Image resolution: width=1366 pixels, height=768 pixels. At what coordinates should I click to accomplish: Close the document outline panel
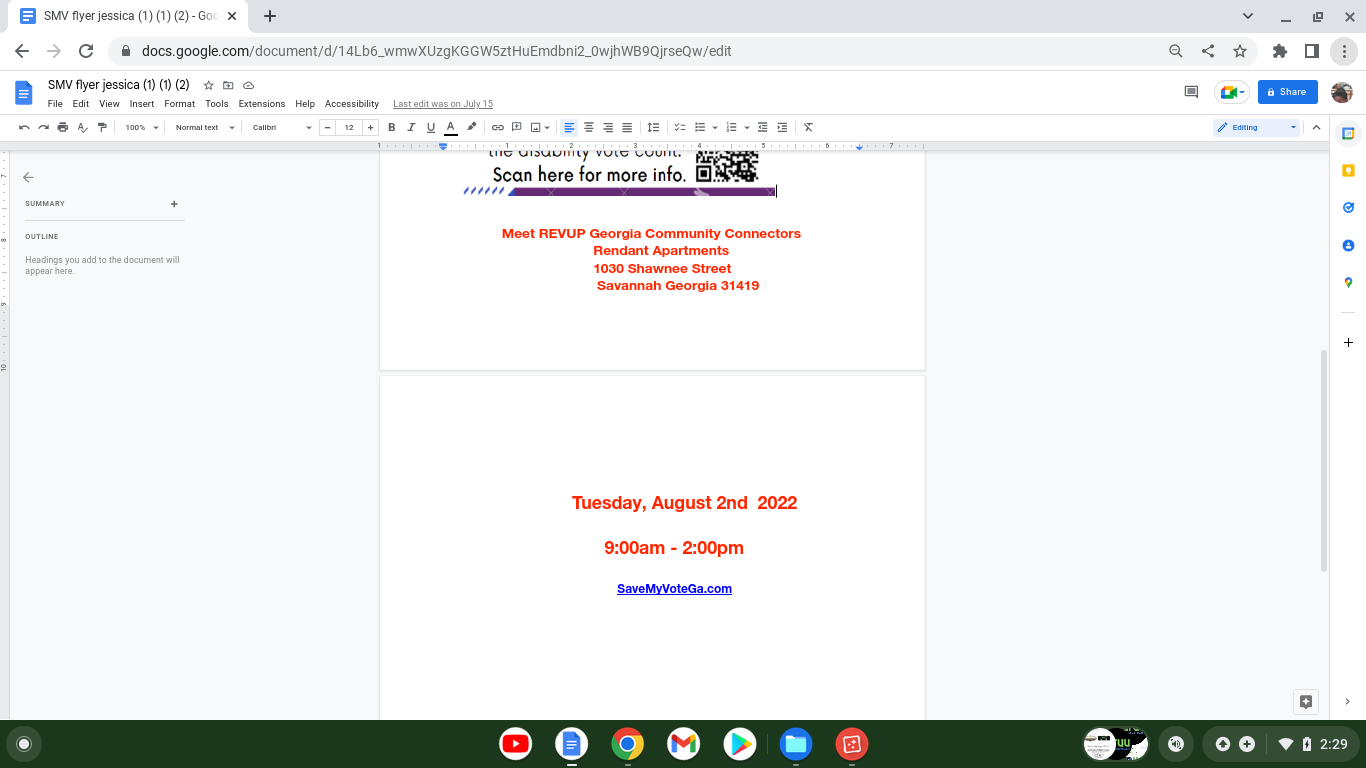pos(28,177)
